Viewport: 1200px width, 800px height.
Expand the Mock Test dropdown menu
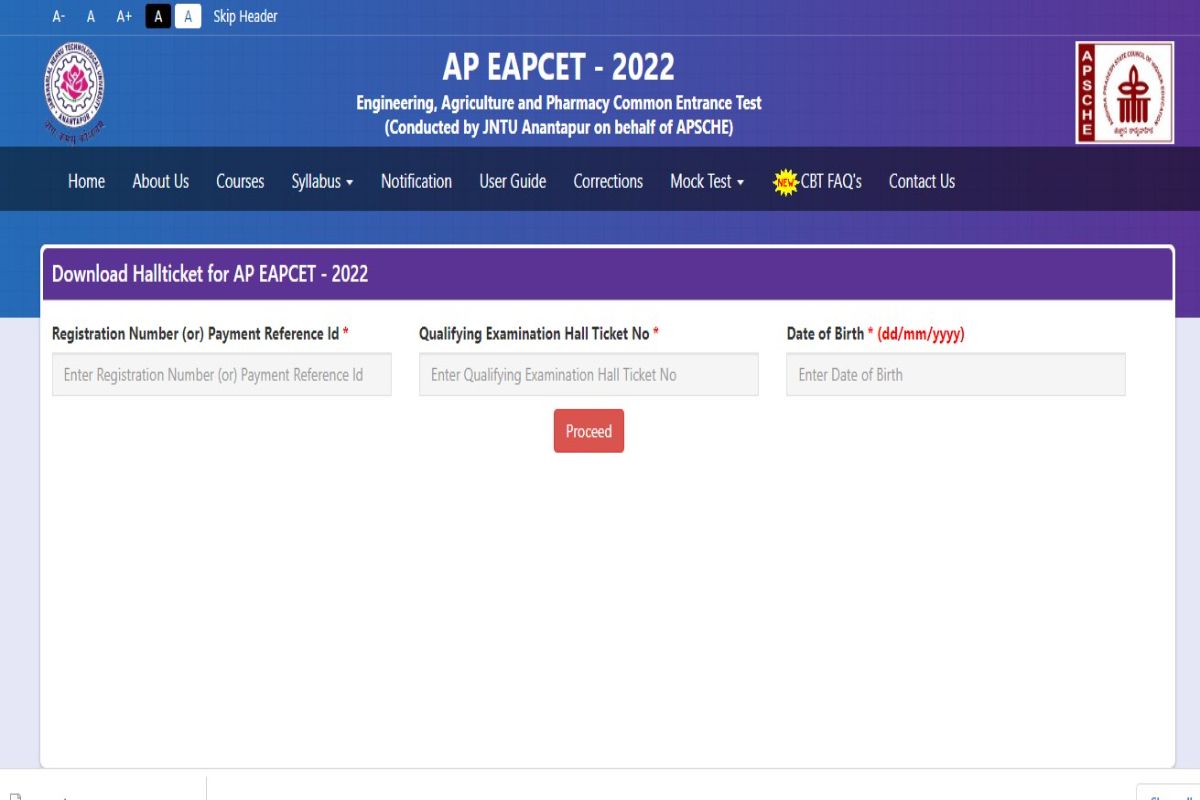coord(707,181)
